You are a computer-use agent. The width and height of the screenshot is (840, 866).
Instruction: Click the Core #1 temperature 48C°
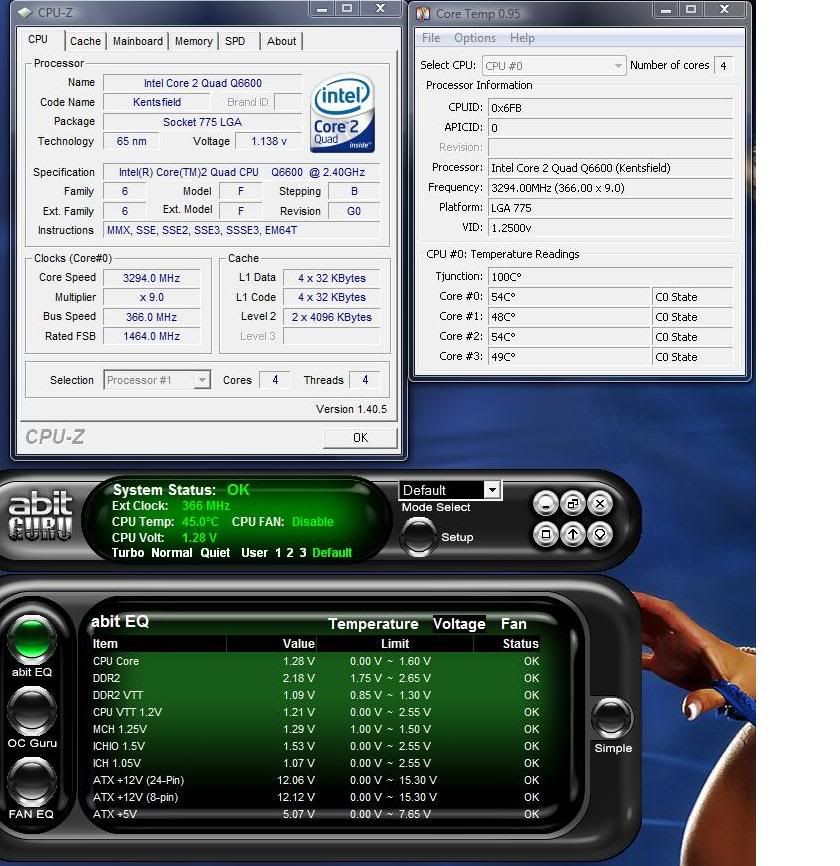(569, 316)
